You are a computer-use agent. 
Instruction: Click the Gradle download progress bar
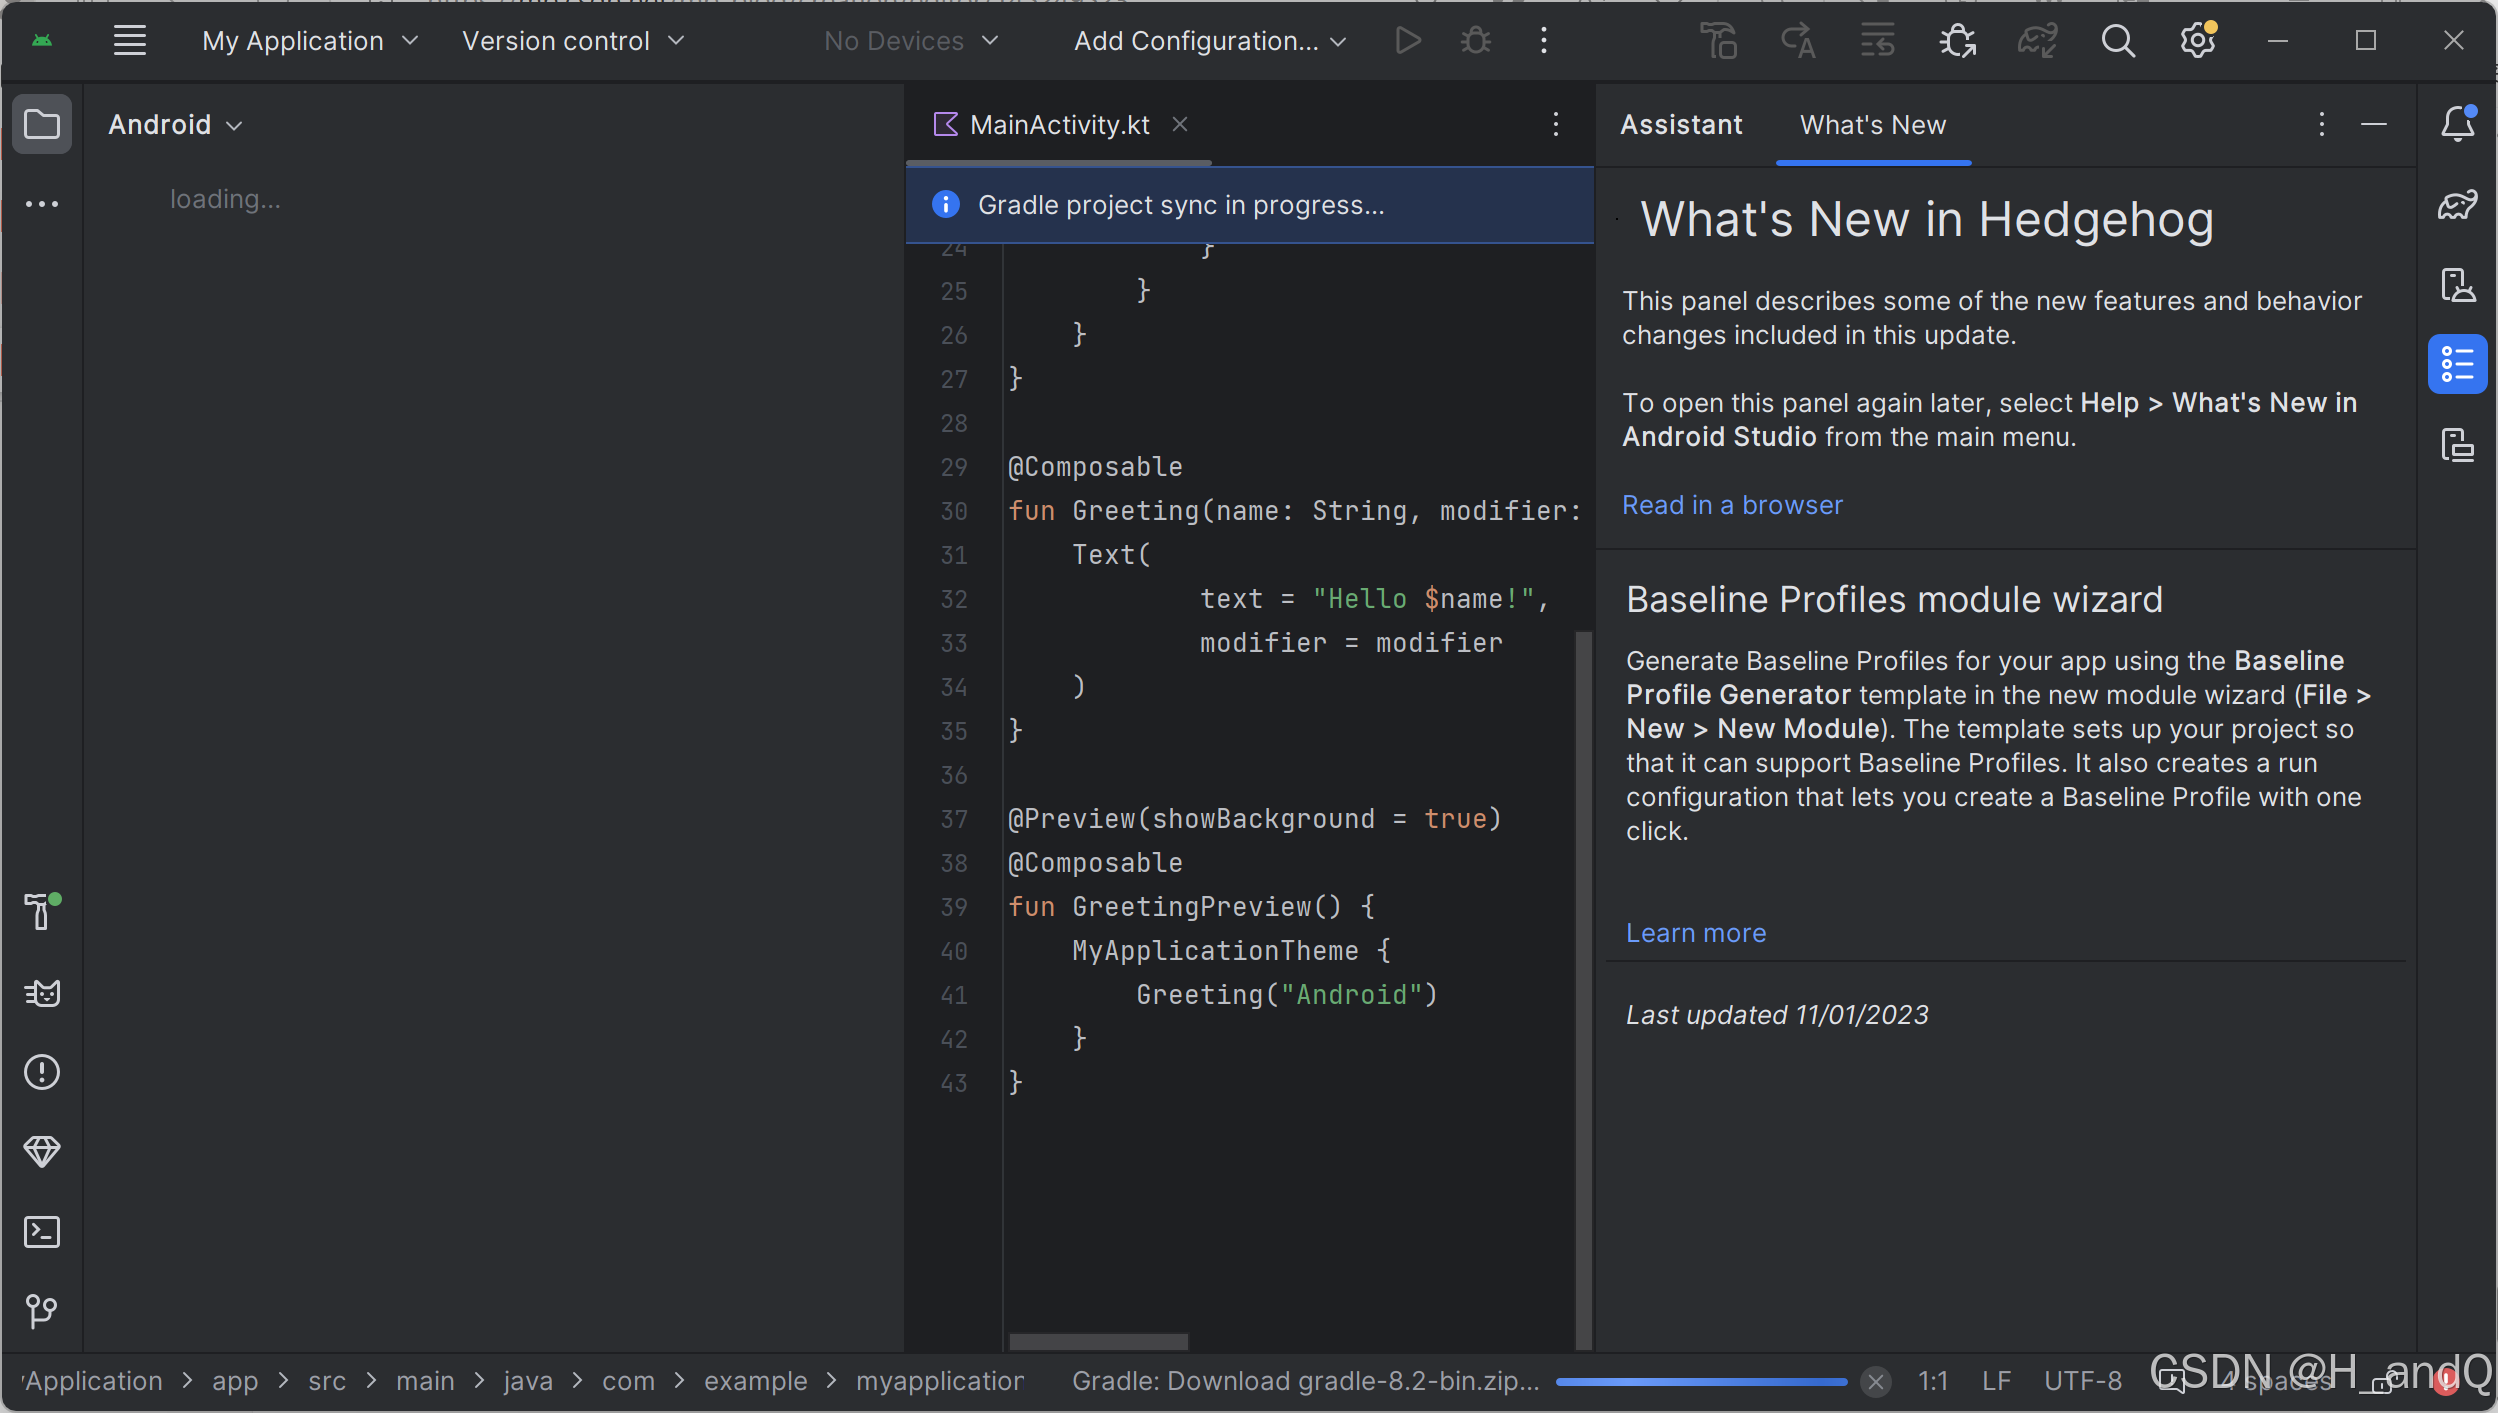(1702, 1382)
